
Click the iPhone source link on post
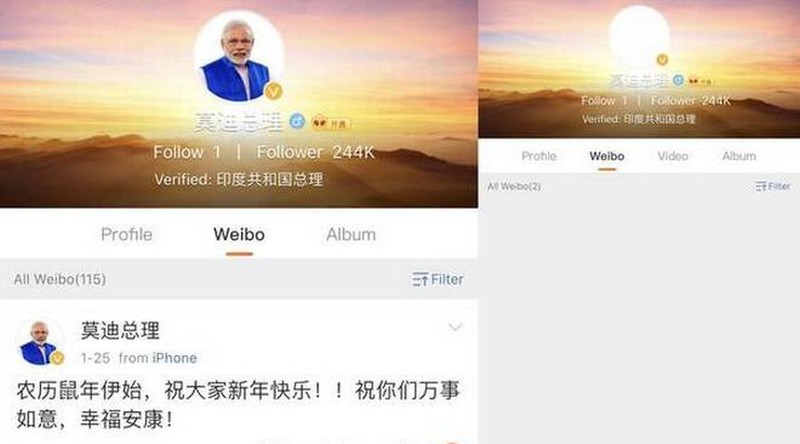click(174, 358)
